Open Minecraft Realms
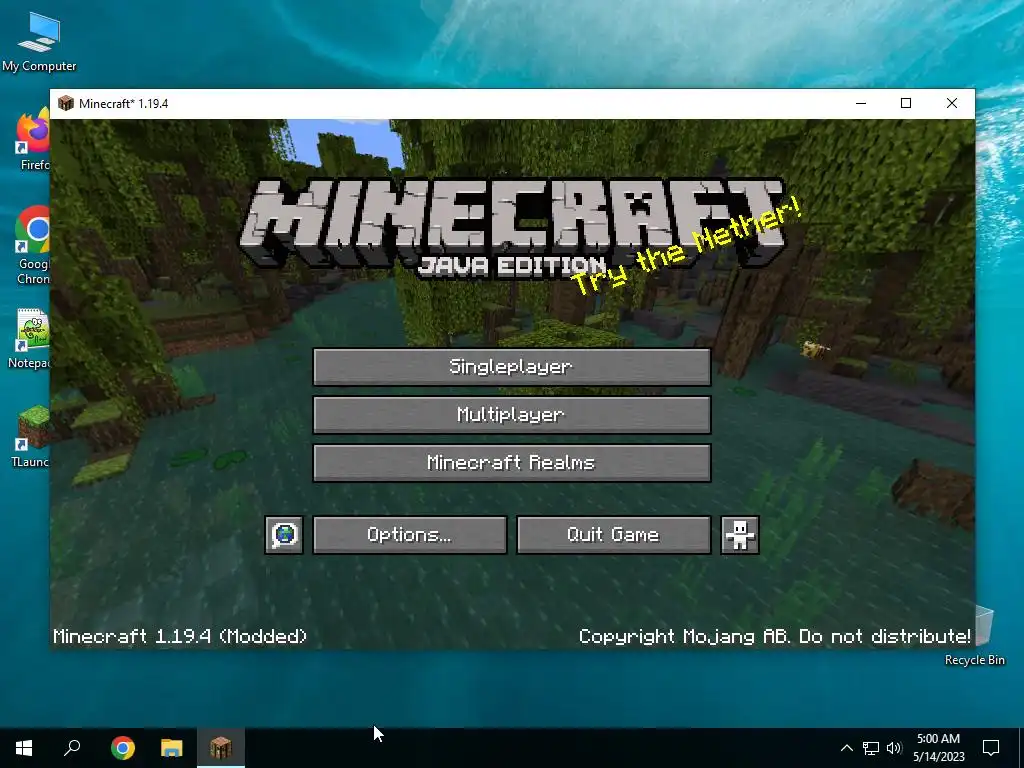Screen dimensions: 1024x768 click(511, 462)
